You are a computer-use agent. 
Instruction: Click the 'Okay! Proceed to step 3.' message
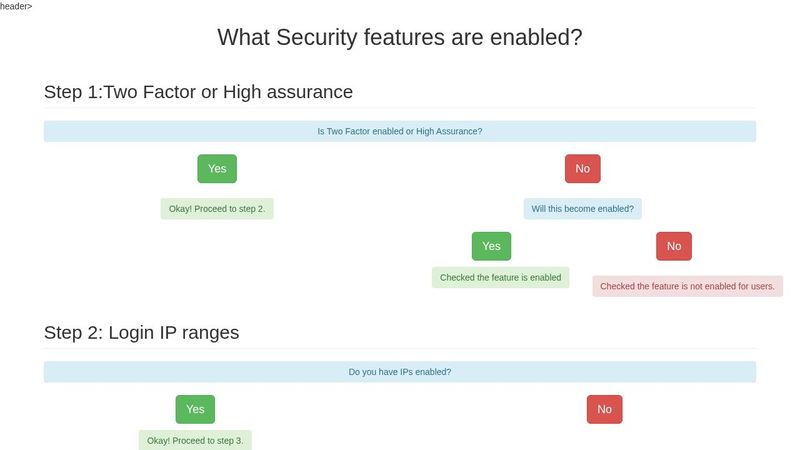tap(195, 440)
